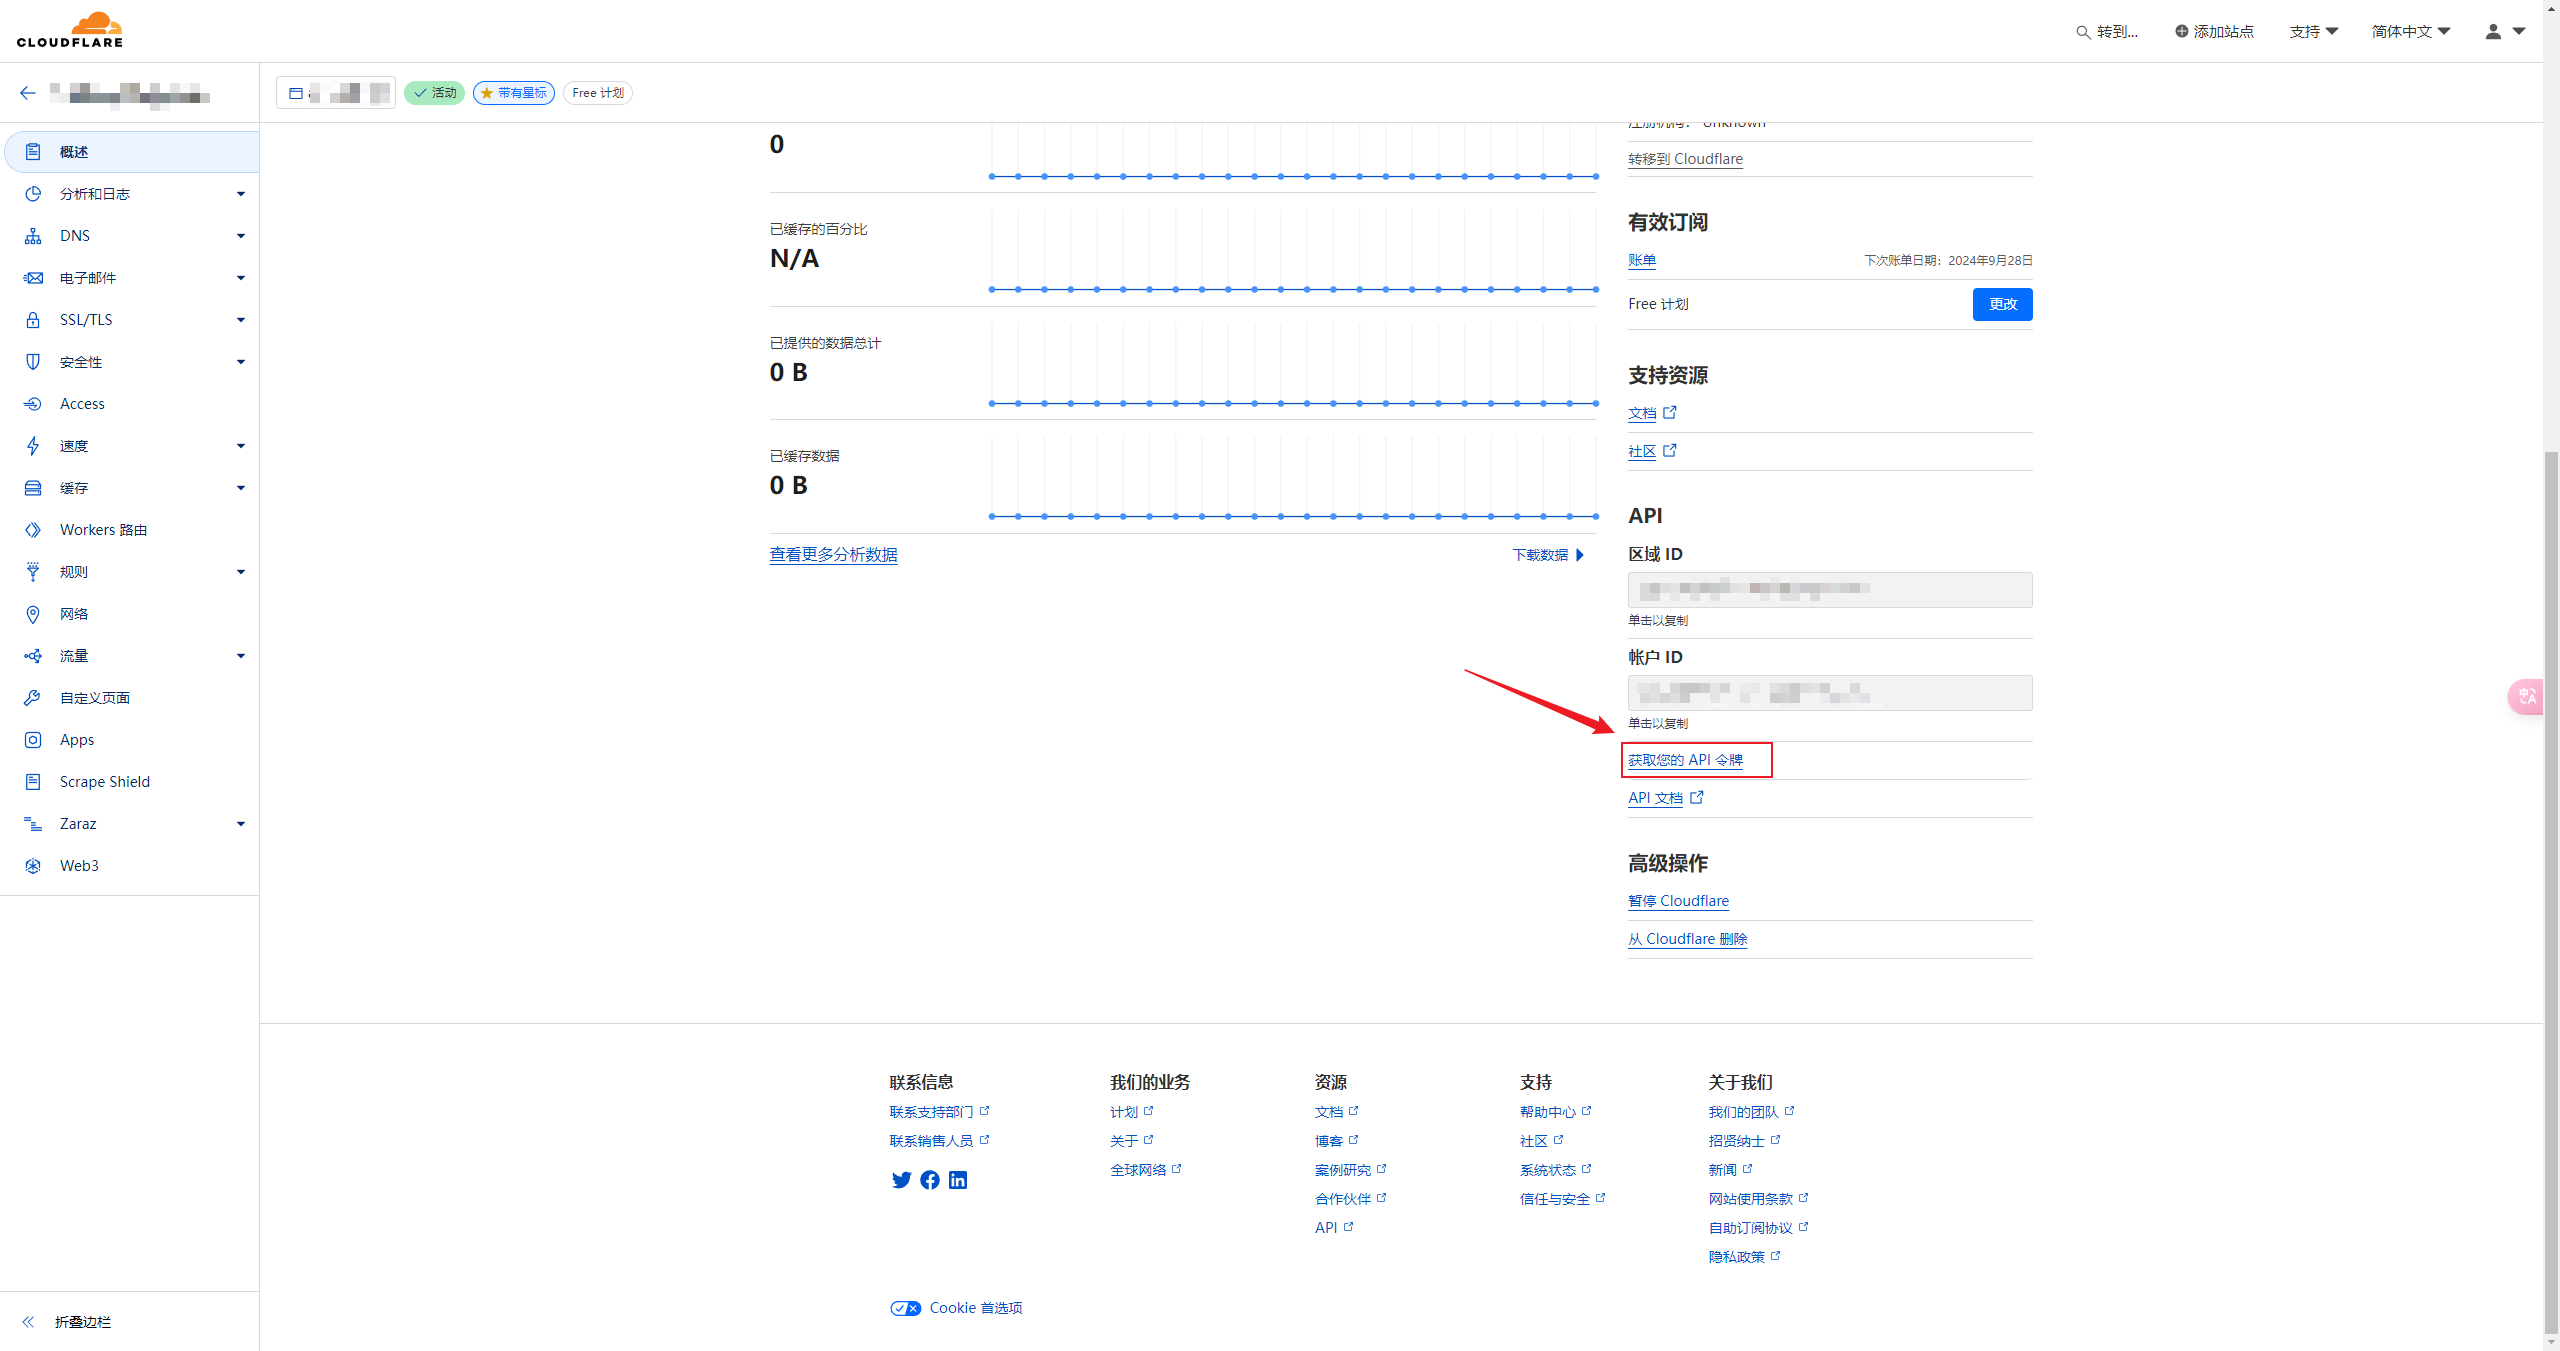Toggle the Cookie 首选项 switch
The image size is (2560, 1351).
pos(906,1308)
